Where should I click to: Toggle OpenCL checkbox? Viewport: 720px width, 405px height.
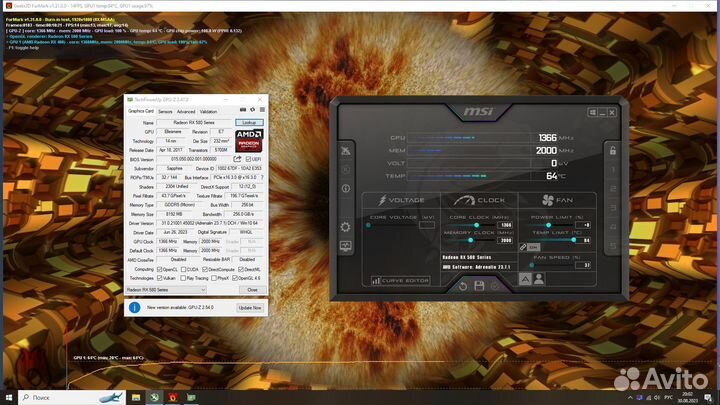159,270
